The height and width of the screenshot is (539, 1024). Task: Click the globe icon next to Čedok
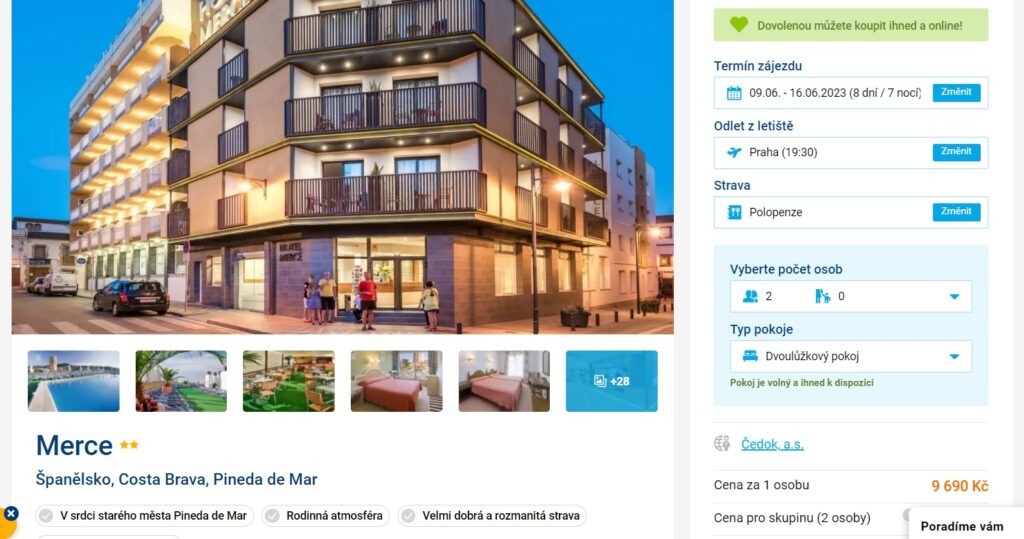coord(722,444)
